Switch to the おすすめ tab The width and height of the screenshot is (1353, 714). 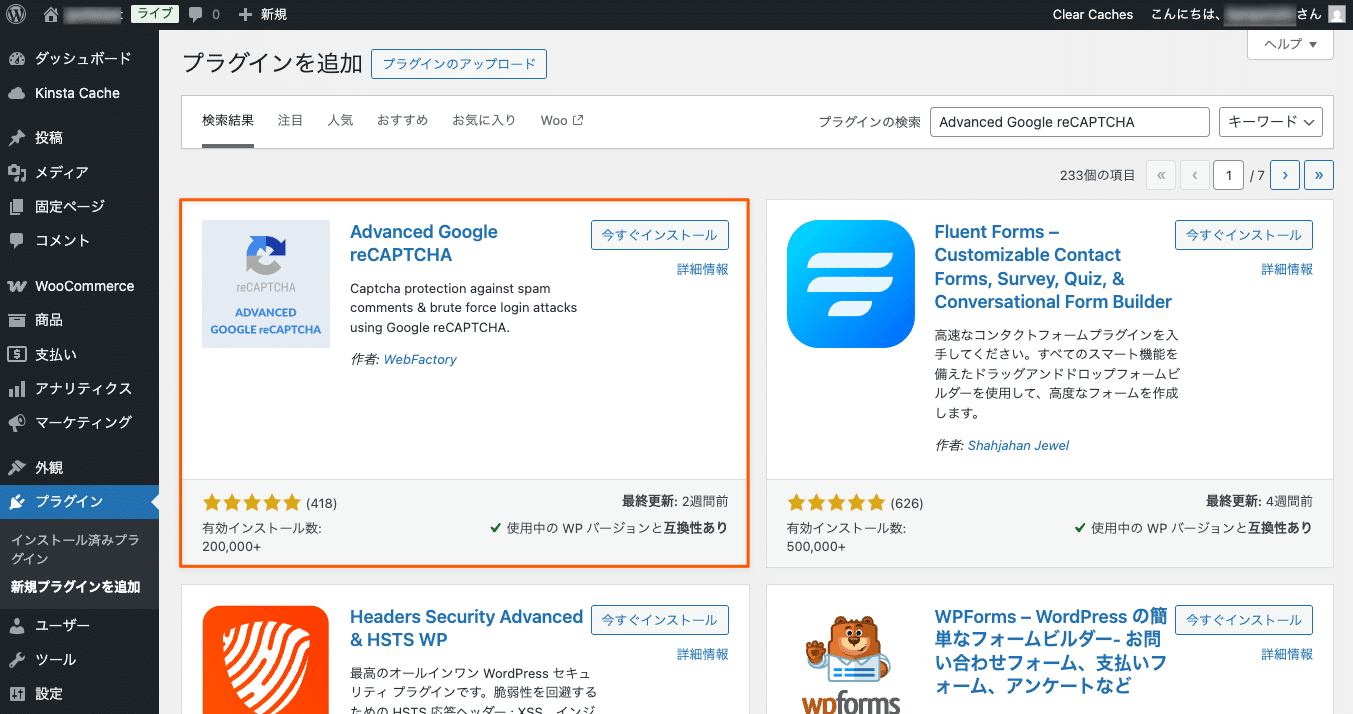pos(402,120)
